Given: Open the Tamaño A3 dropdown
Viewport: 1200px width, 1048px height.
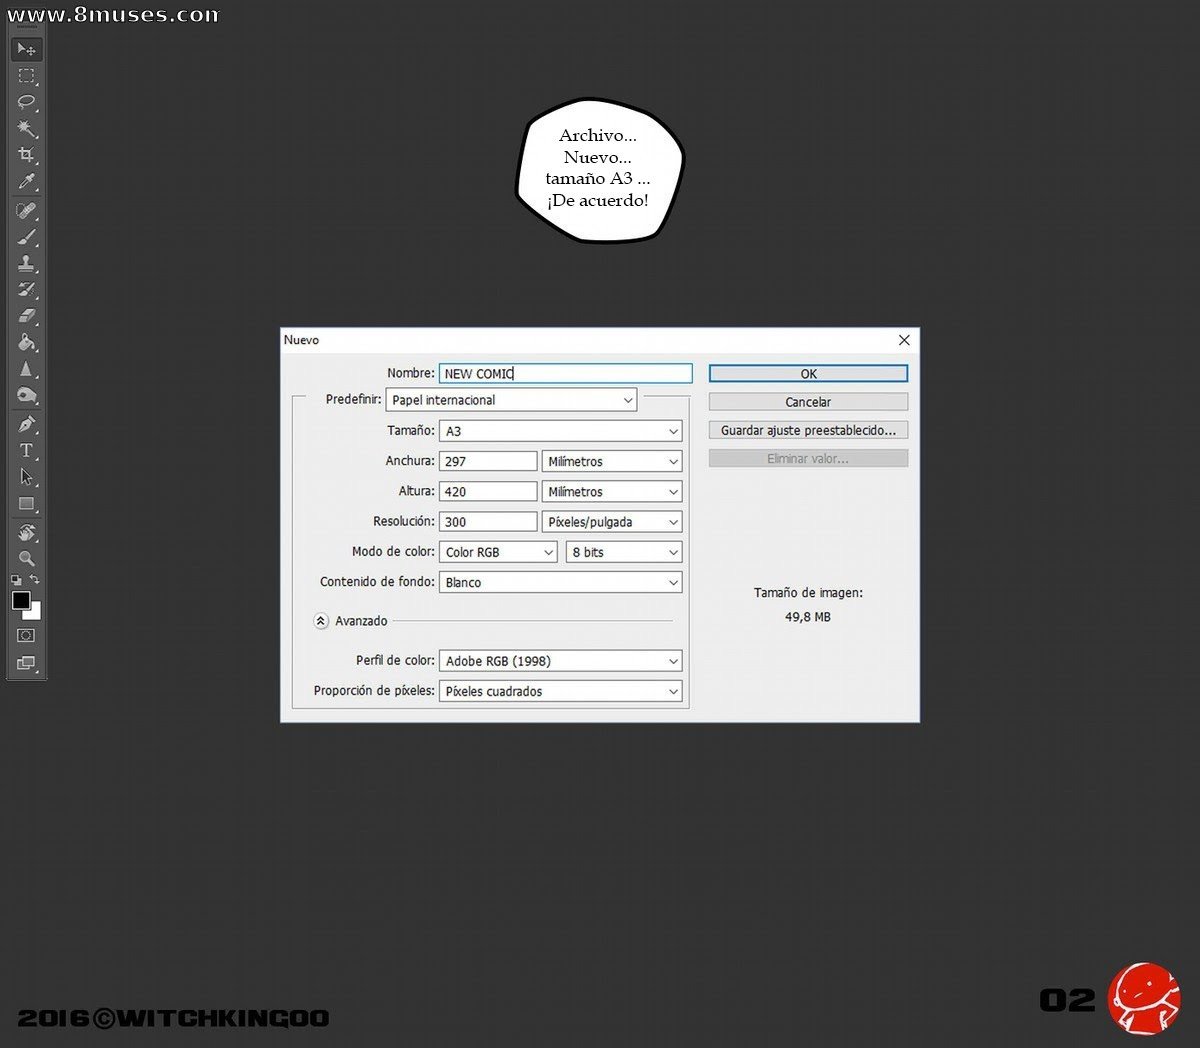Looking at the screenshot, I should click(x=561, y=431).
